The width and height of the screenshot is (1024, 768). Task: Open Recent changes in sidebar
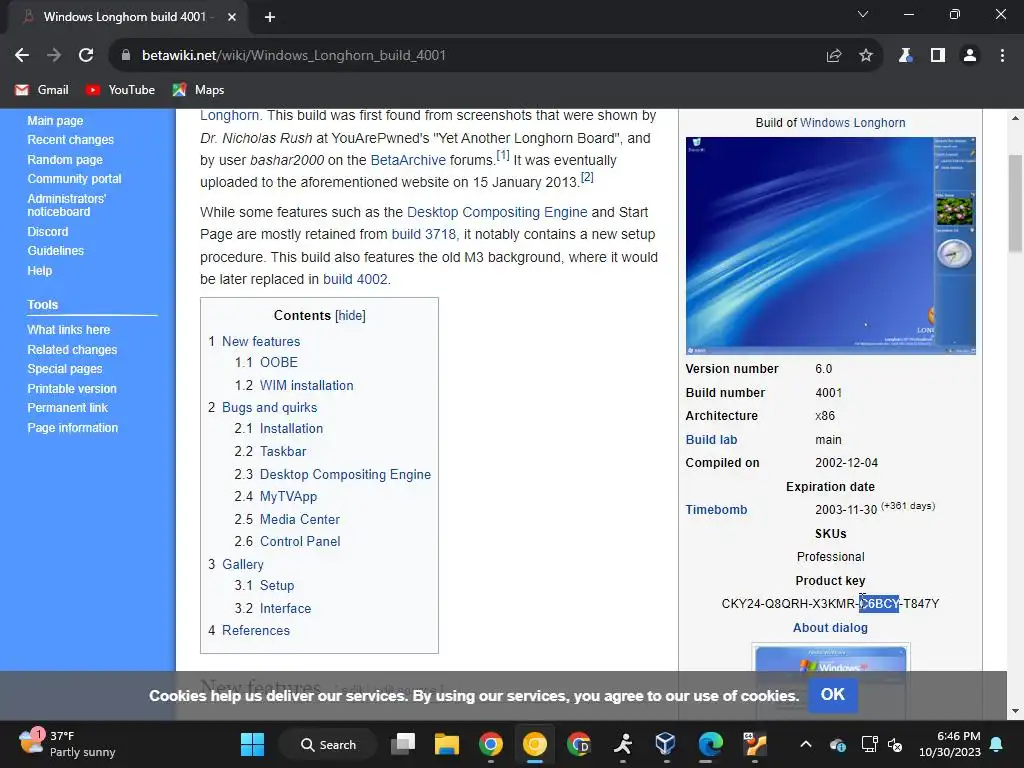tap(71, 140)
